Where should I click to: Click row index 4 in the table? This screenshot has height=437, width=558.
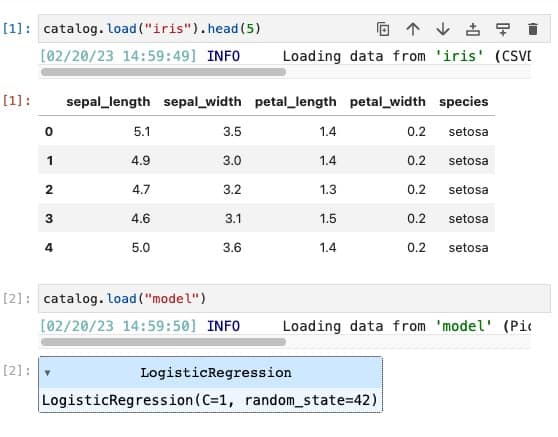[x=49, y=247]
